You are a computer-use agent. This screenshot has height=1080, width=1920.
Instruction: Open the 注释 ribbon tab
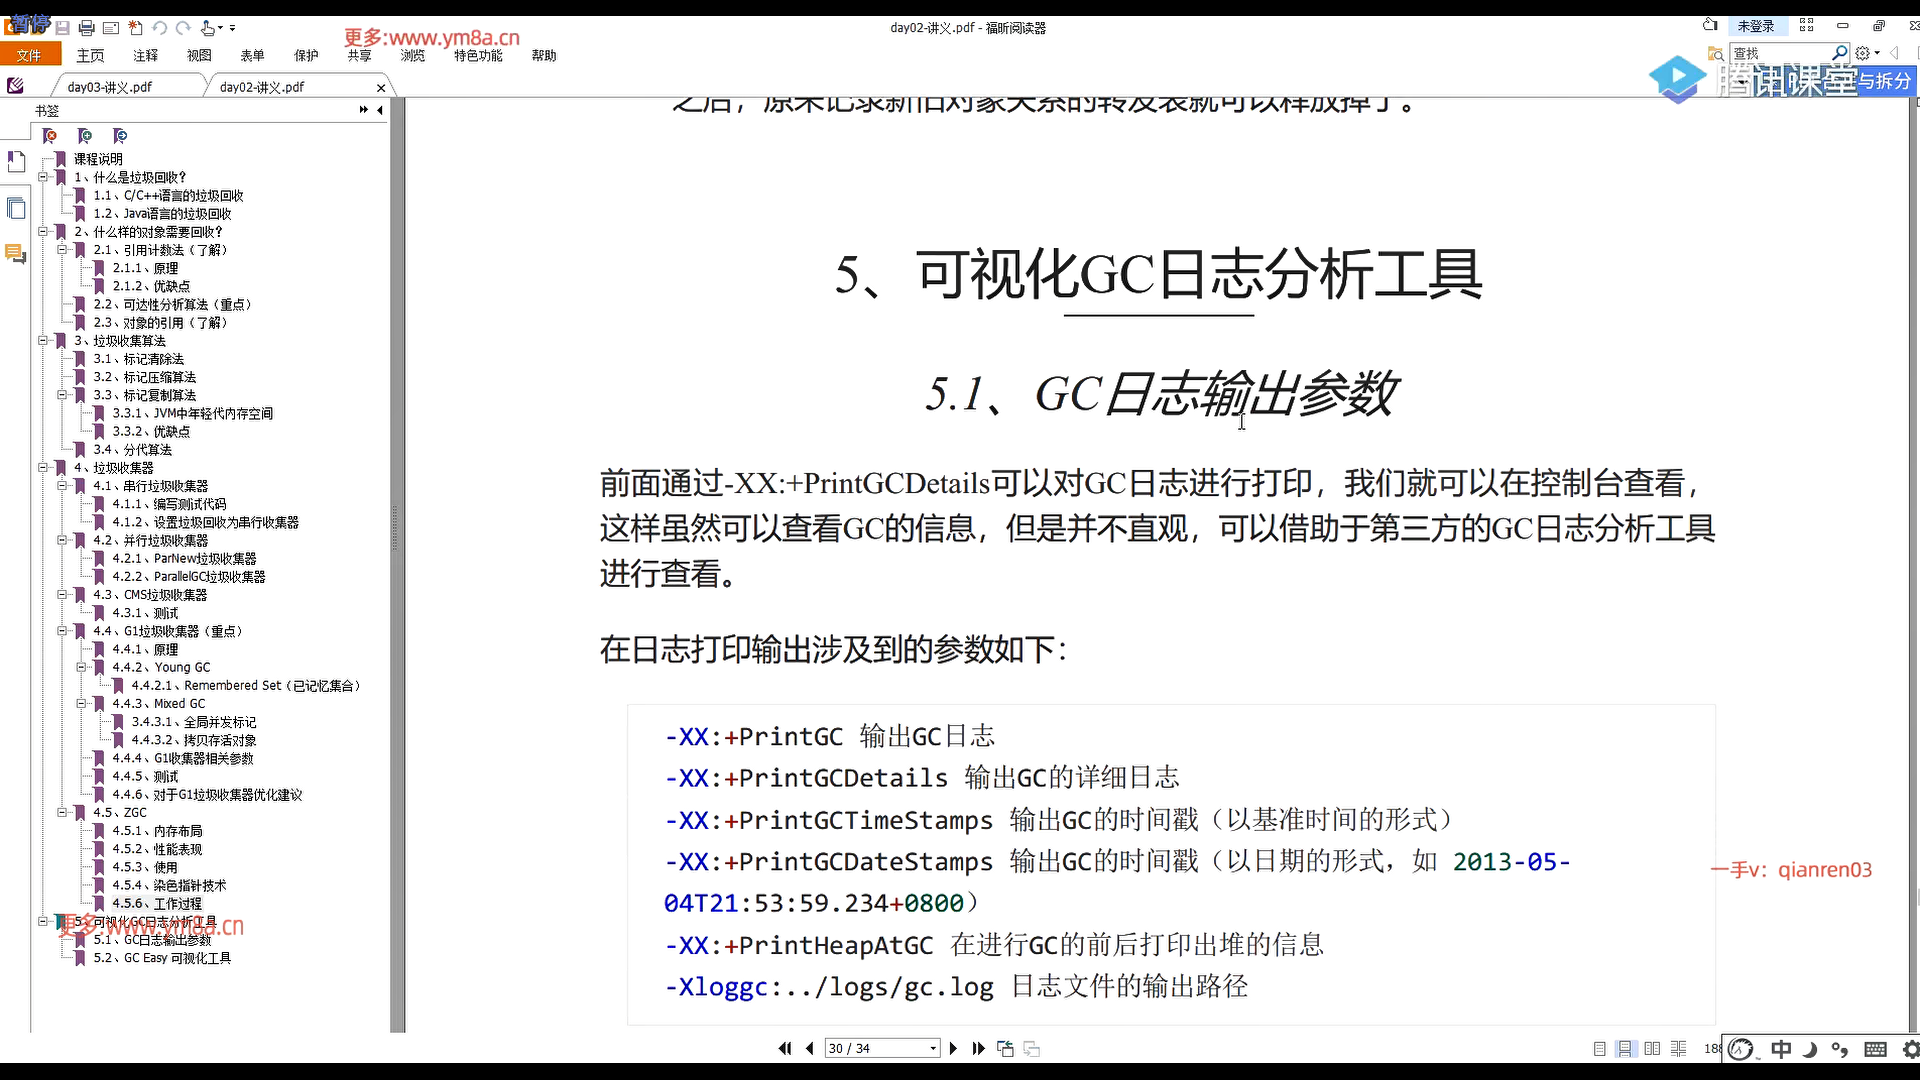[x=145, y=56]
